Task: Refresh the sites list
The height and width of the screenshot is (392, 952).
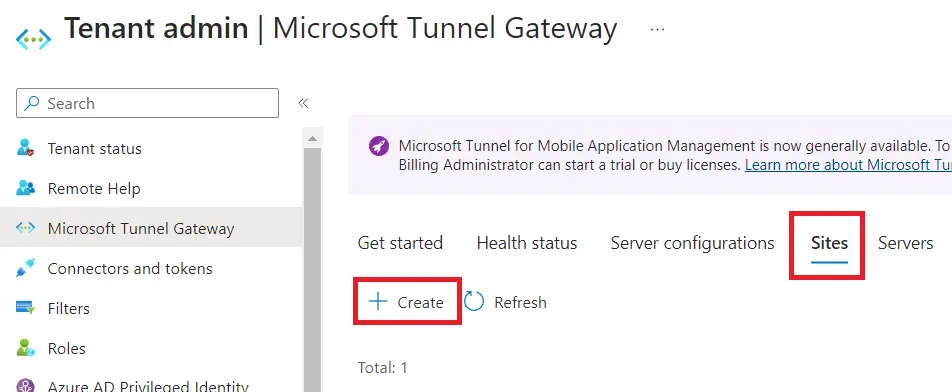Action: [505, 302]
